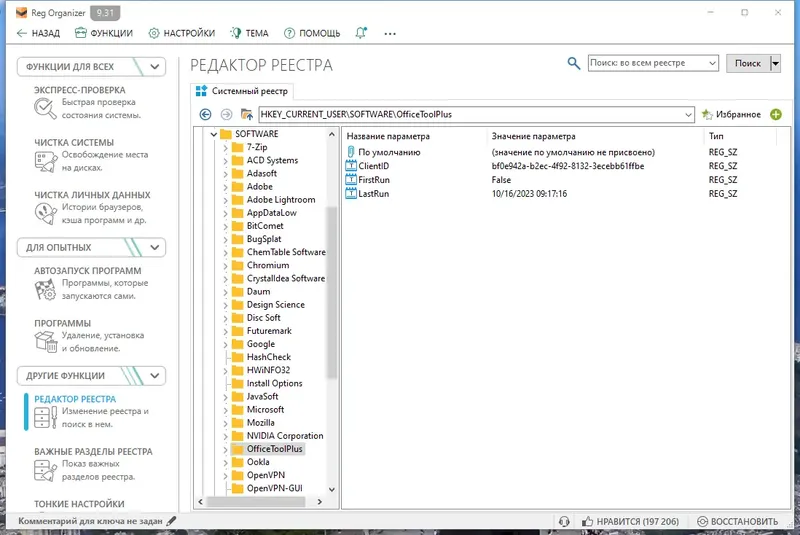Image resolution: width=800 pixels, height=535 pixels.
Task: Click the OfficeToolPlus folder icon
Action: [237, 449]
